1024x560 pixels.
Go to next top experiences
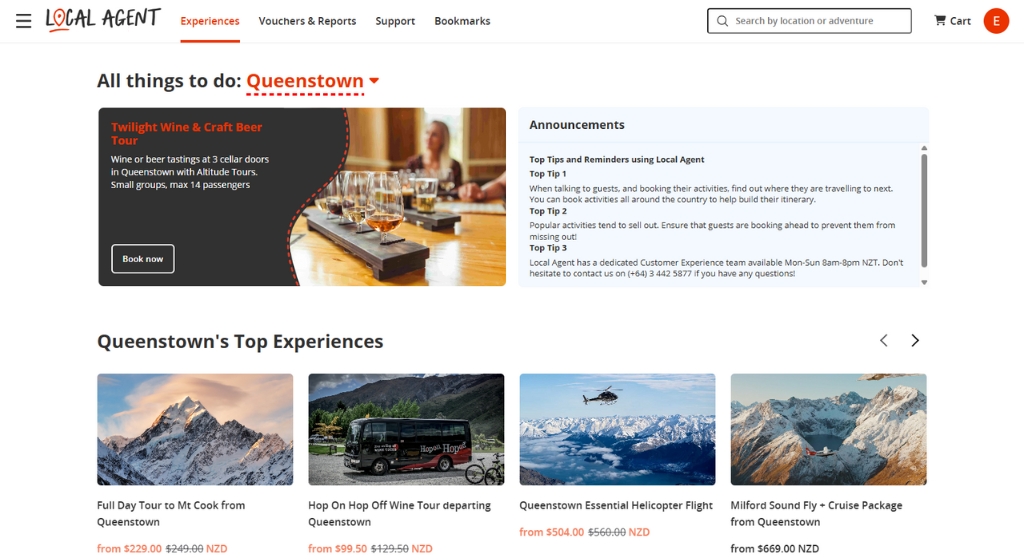pos(915,341)
